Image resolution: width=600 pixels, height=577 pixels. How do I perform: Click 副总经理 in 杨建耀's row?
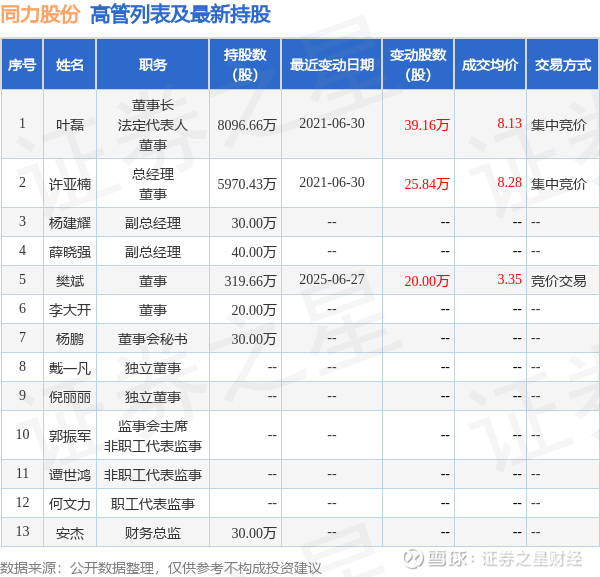point(153,223)
